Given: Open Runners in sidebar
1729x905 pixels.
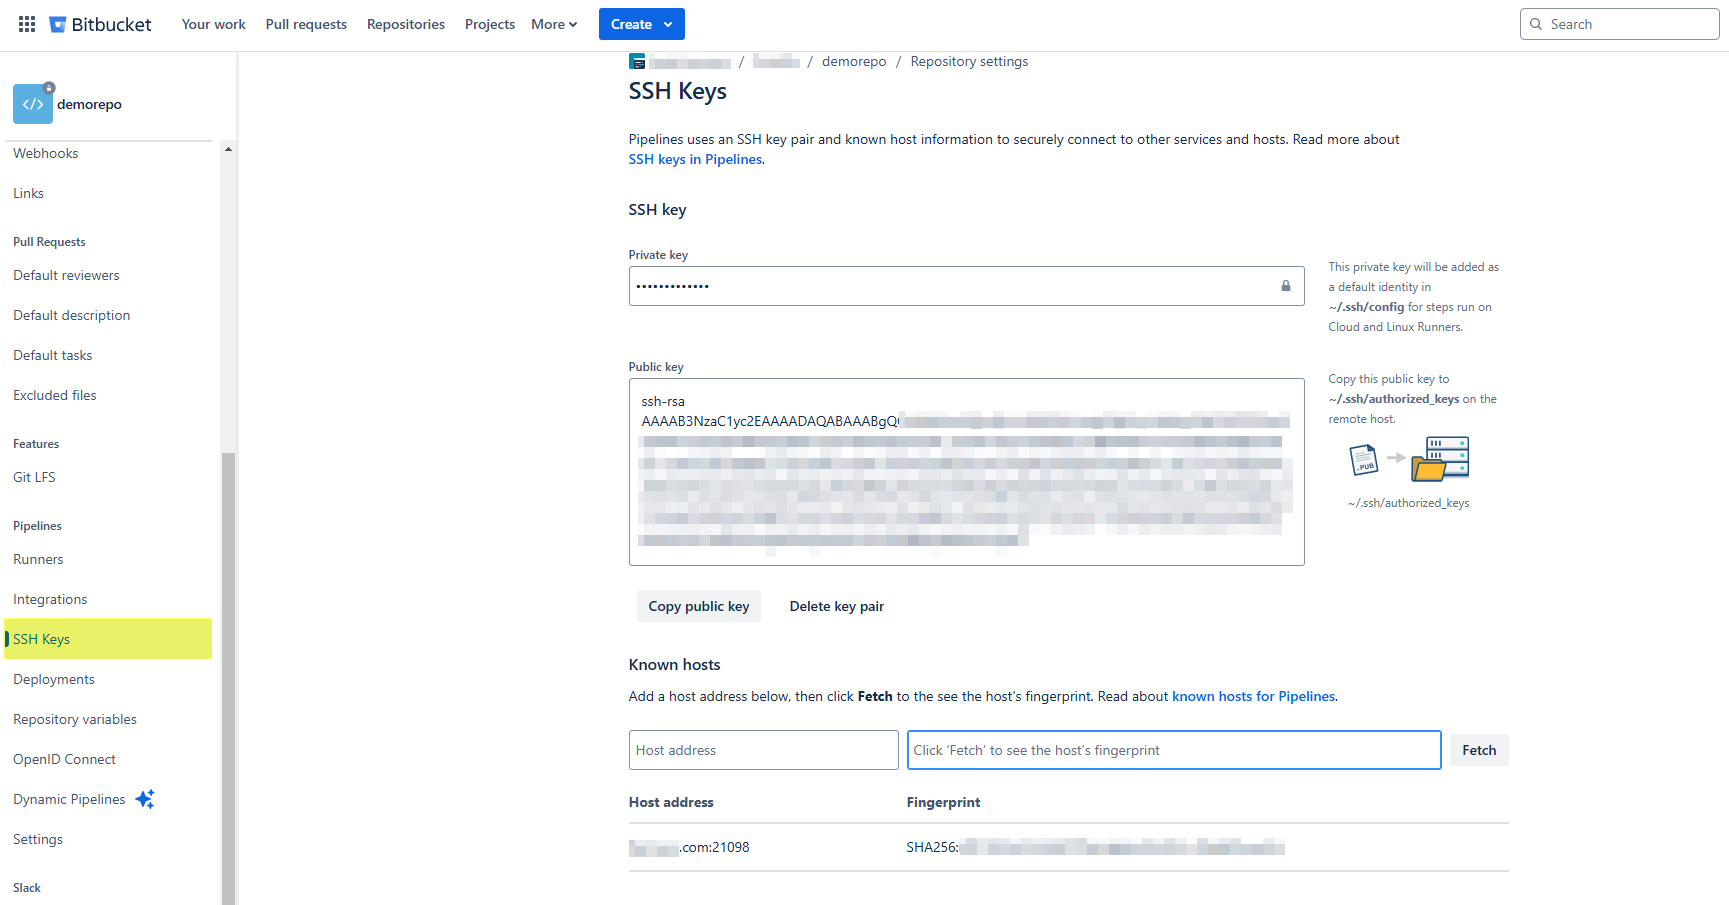Looking at the screenshot, I should click(x=108, y=559).
